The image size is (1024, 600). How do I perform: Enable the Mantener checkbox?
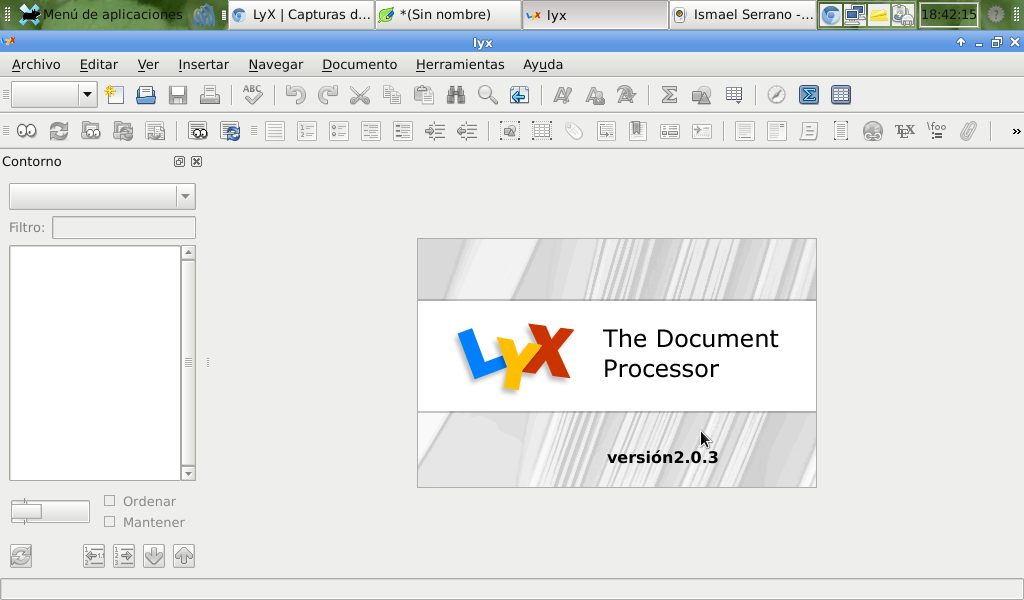tap(110, 522)
